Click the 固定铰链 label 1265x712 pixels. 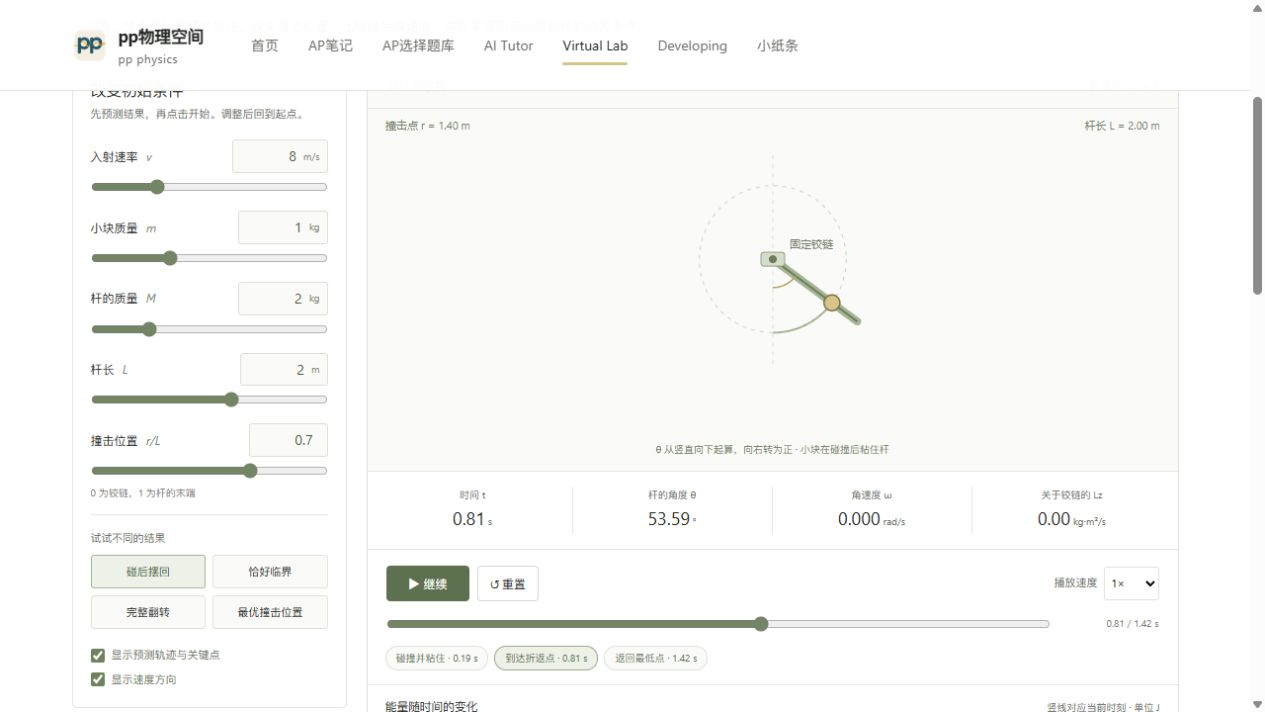(811, 244)
